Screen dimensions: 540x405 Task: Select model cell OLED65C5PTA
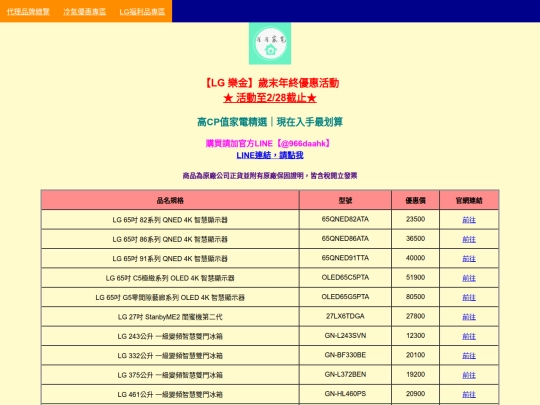(345, 277)
